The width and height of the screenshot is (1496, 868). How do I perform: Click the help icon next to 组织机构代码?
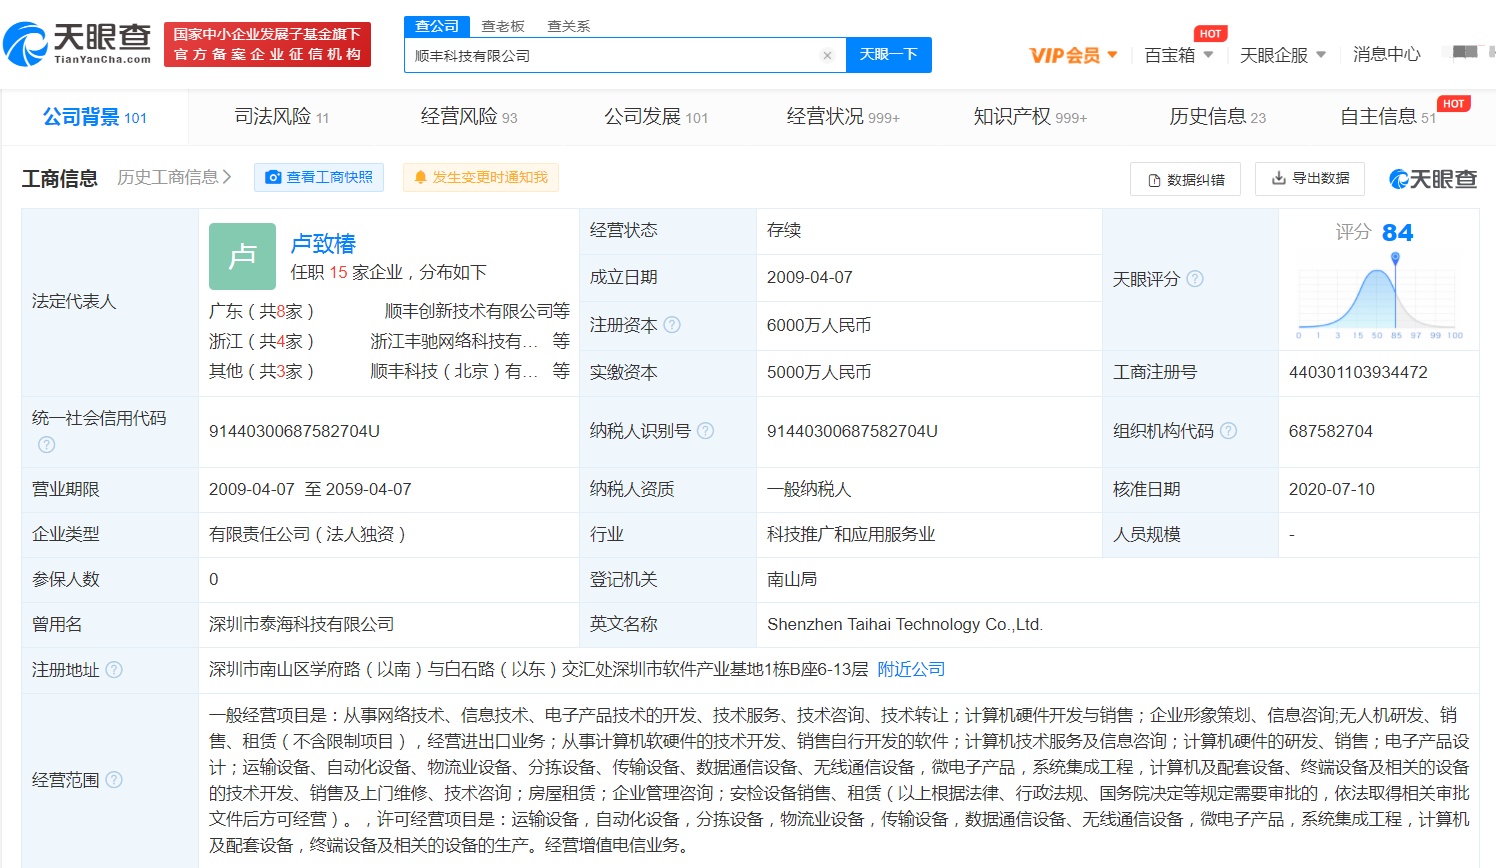point(1228,431)
